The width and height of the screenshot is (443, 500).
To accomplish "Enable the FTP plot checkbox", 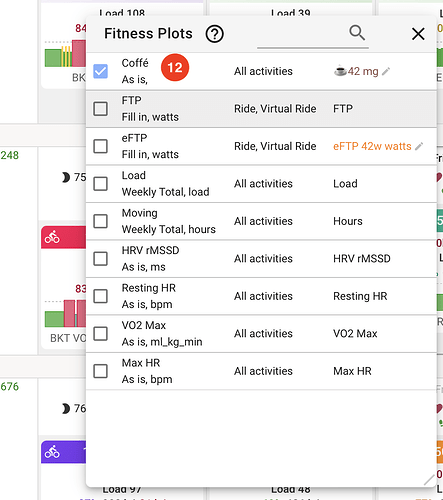I will click(x=100, y=109).
